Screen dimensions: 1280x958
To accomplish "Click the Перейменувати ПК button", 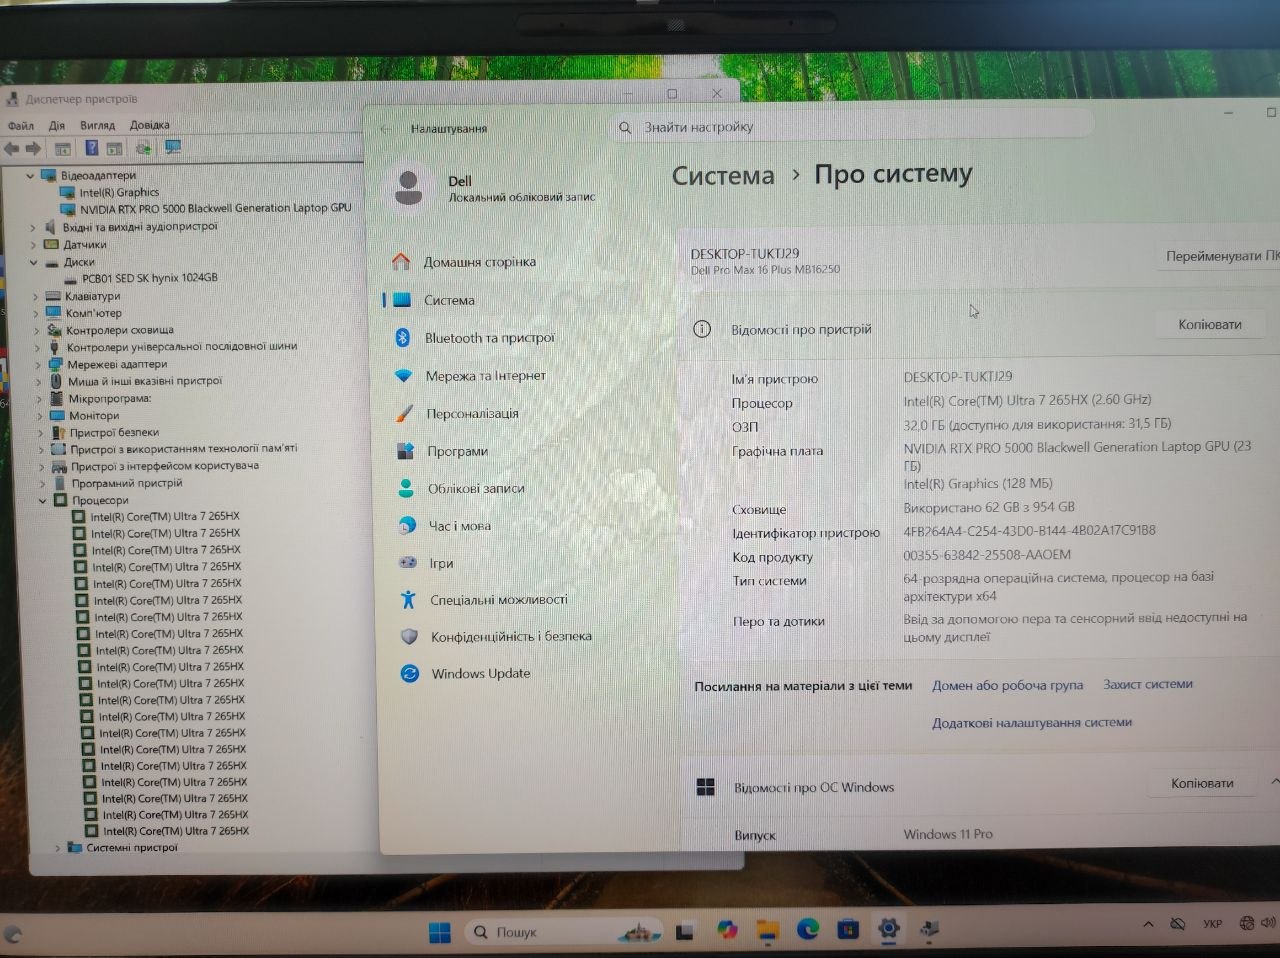I will coord(1220,256).
